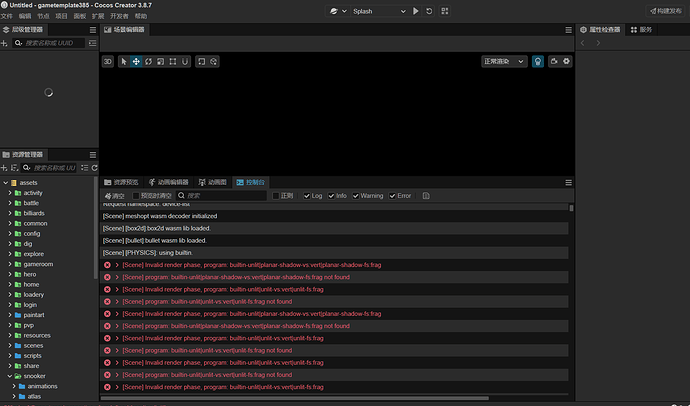Open the console log file icon
Image resolution: width=690 pixels, height=406 pixels.
426,196
